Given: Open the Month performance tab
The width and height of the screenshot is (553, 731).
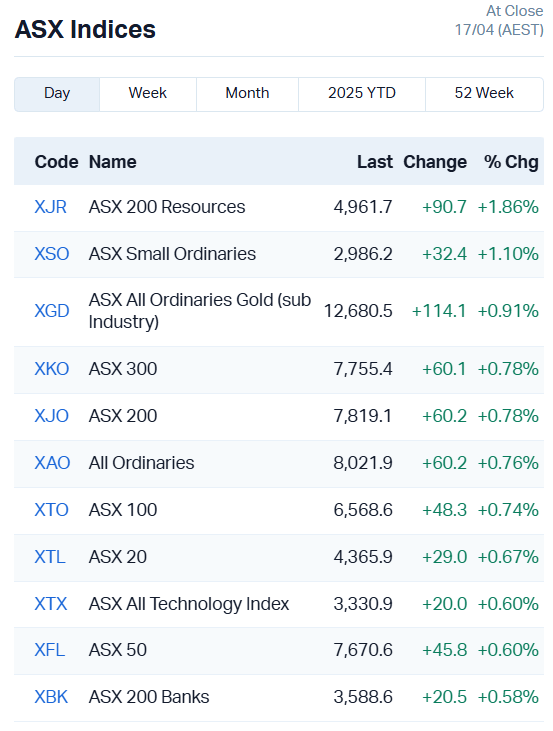Looking at the screenshot, I should (247, 94).
